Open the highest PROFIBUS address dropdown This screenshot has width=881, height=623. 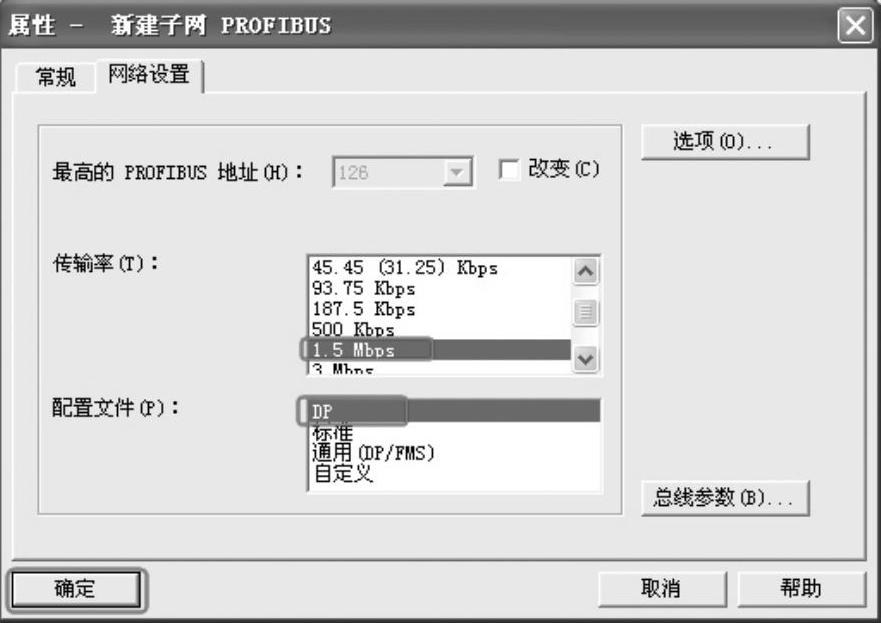457,172
